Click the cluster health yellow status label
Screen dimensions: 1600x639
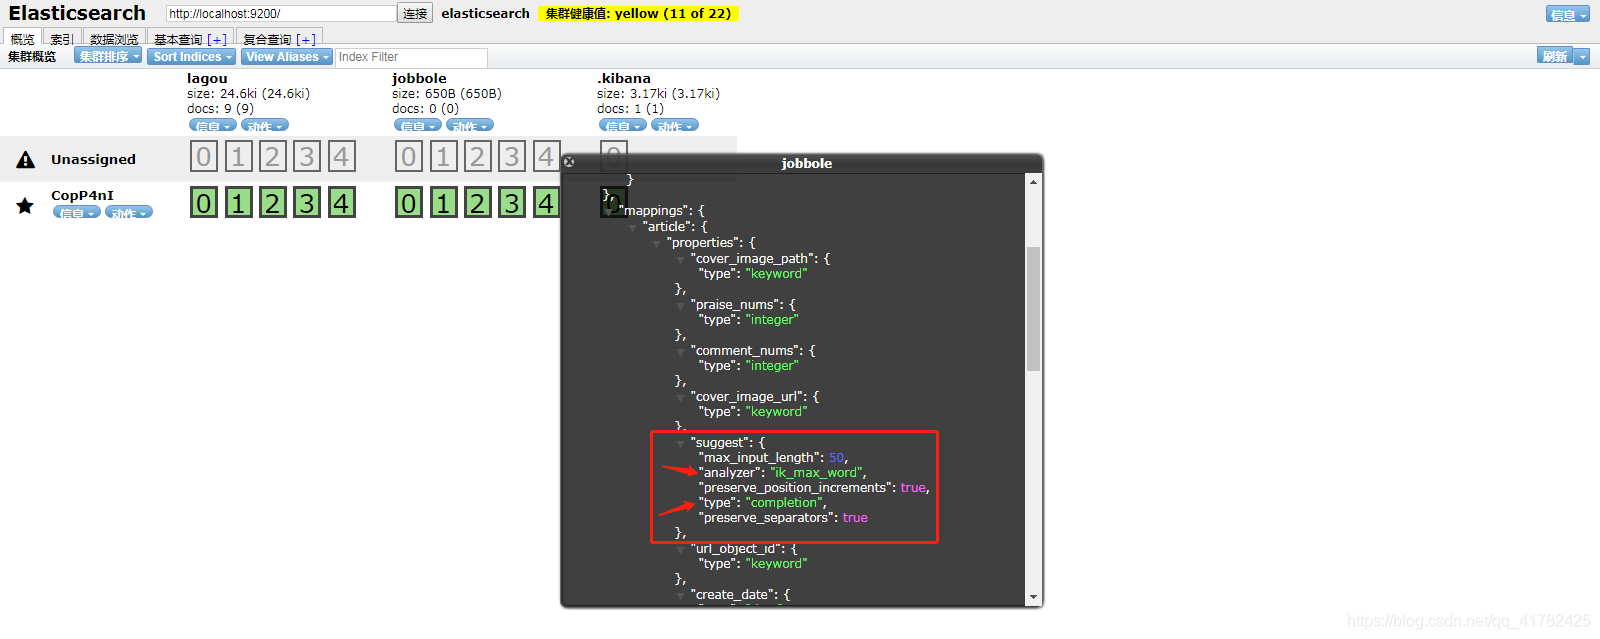click(x=638, y=14)
